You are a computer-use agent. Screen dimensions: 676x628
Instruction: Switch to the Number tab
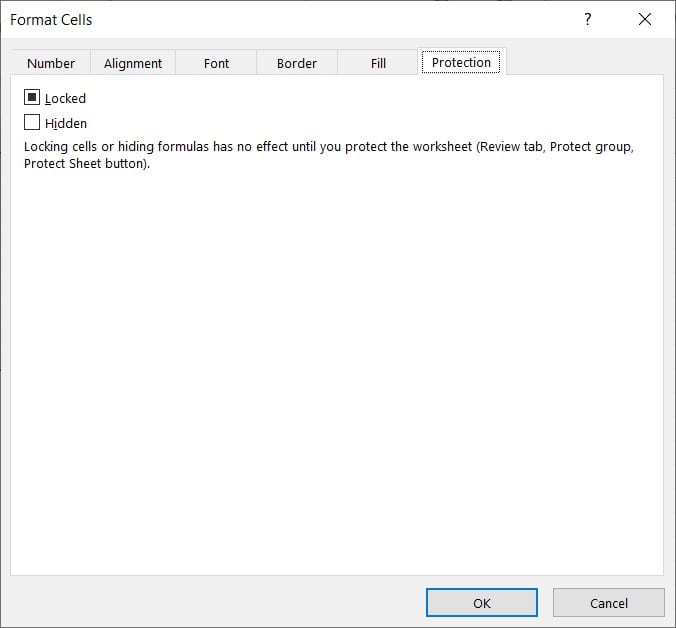51,63
